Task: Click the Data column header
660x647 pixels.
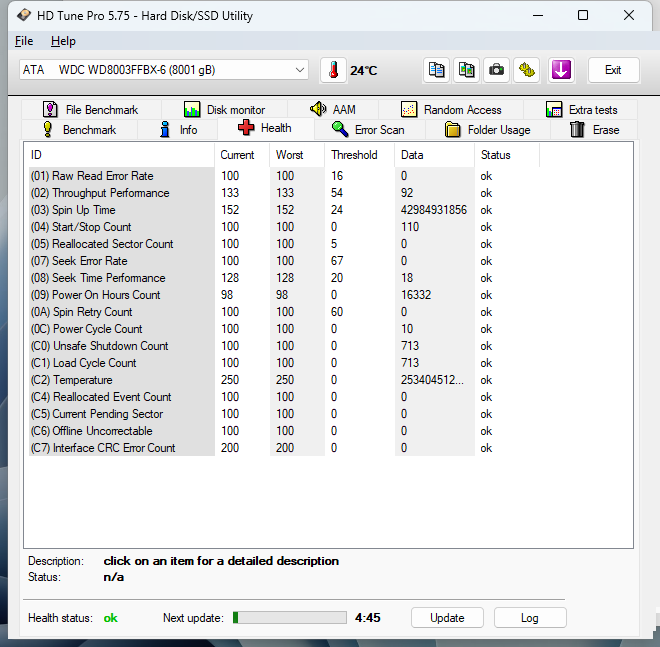Action: 434,155
